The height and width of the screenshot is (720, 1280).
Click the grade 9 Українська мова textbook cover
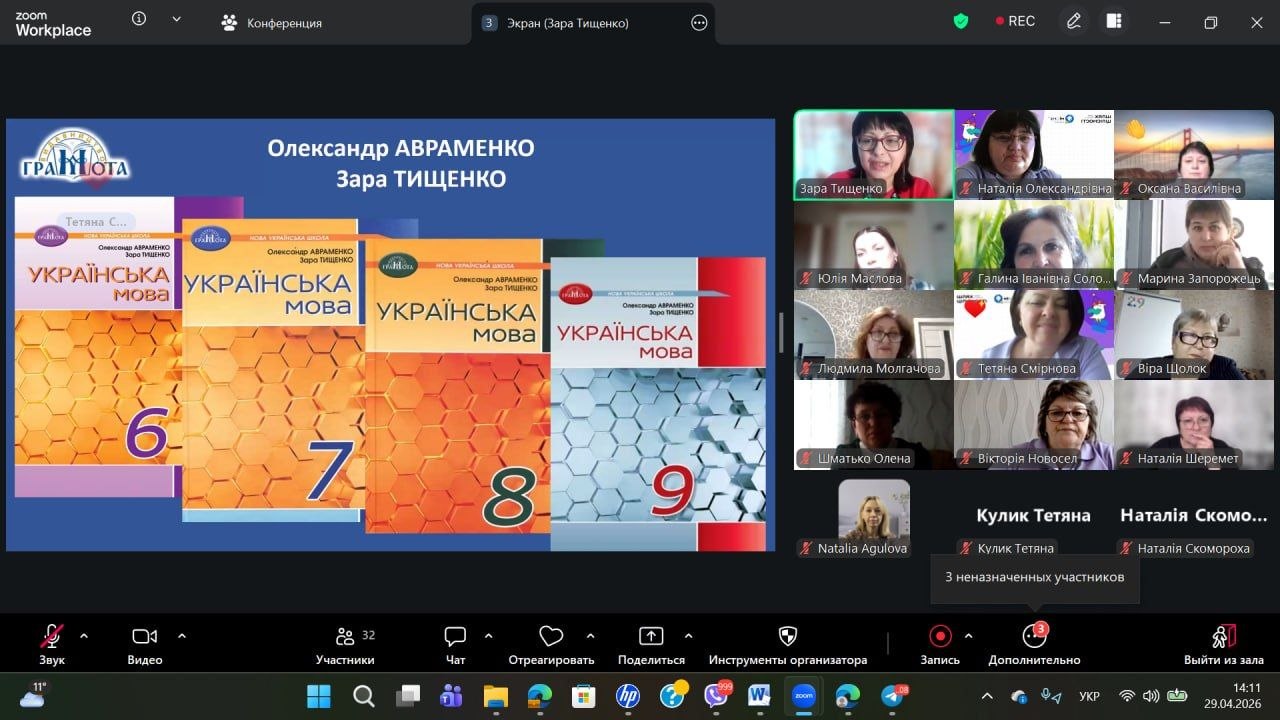(658, 403)
